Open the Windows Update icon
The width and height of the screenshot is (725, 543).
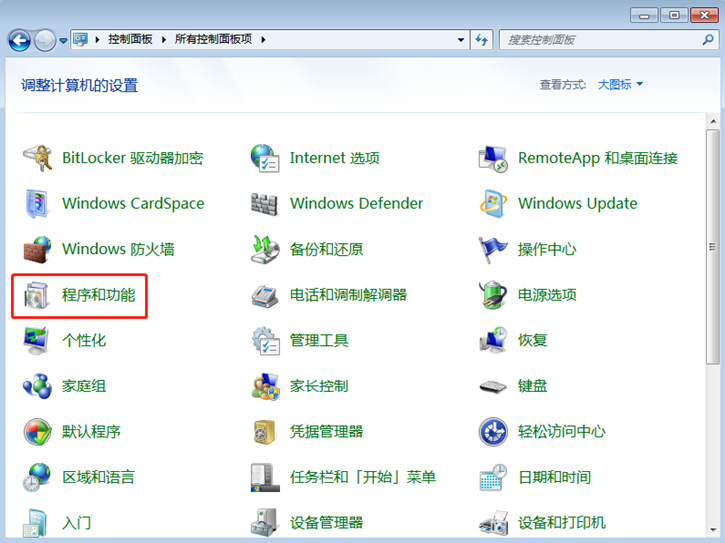pos(493,204)
